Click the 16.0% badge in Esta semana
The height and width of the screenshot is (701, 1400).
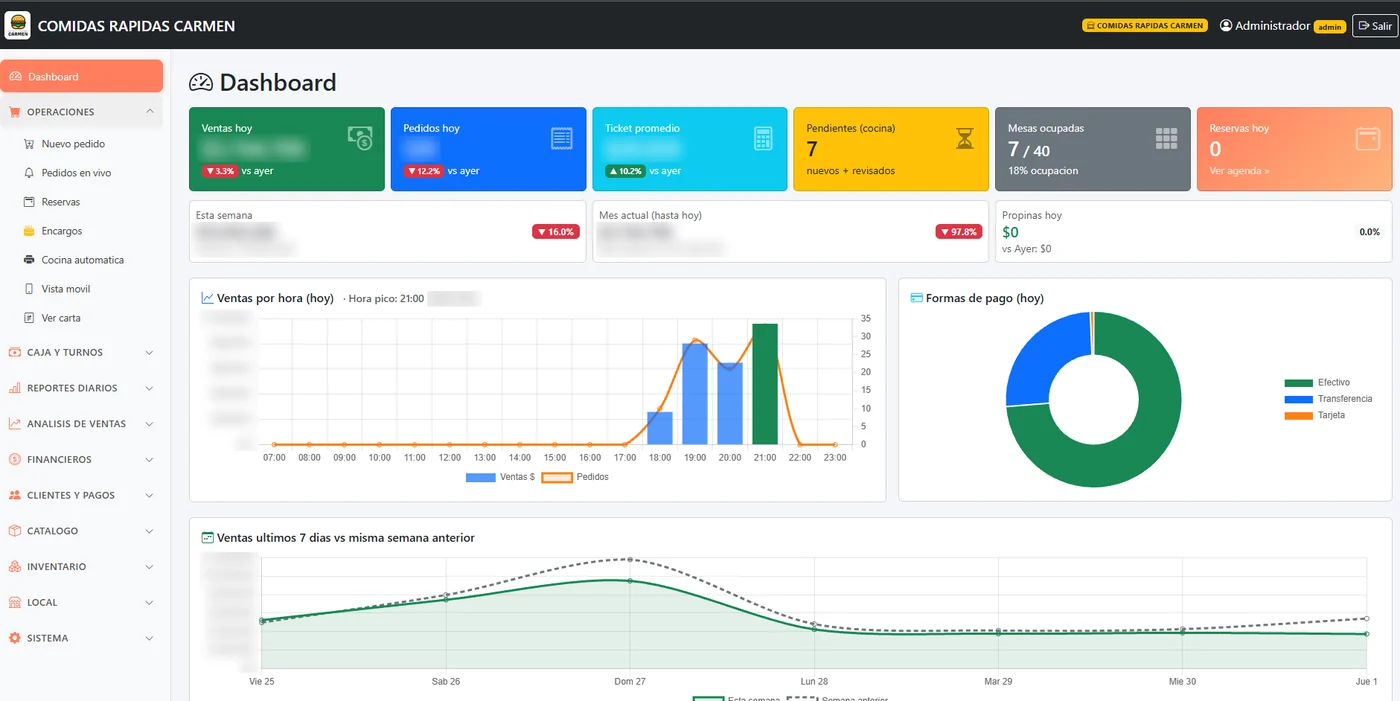[x=555, y=232]
